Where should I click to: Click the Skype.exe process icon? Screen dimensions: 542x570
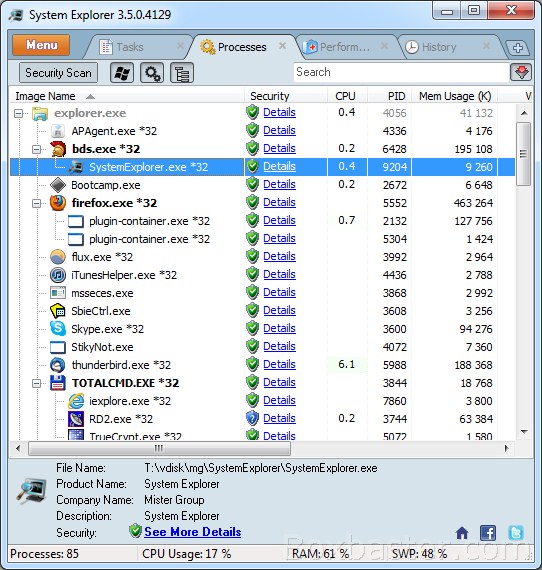(x=58, y=329)
